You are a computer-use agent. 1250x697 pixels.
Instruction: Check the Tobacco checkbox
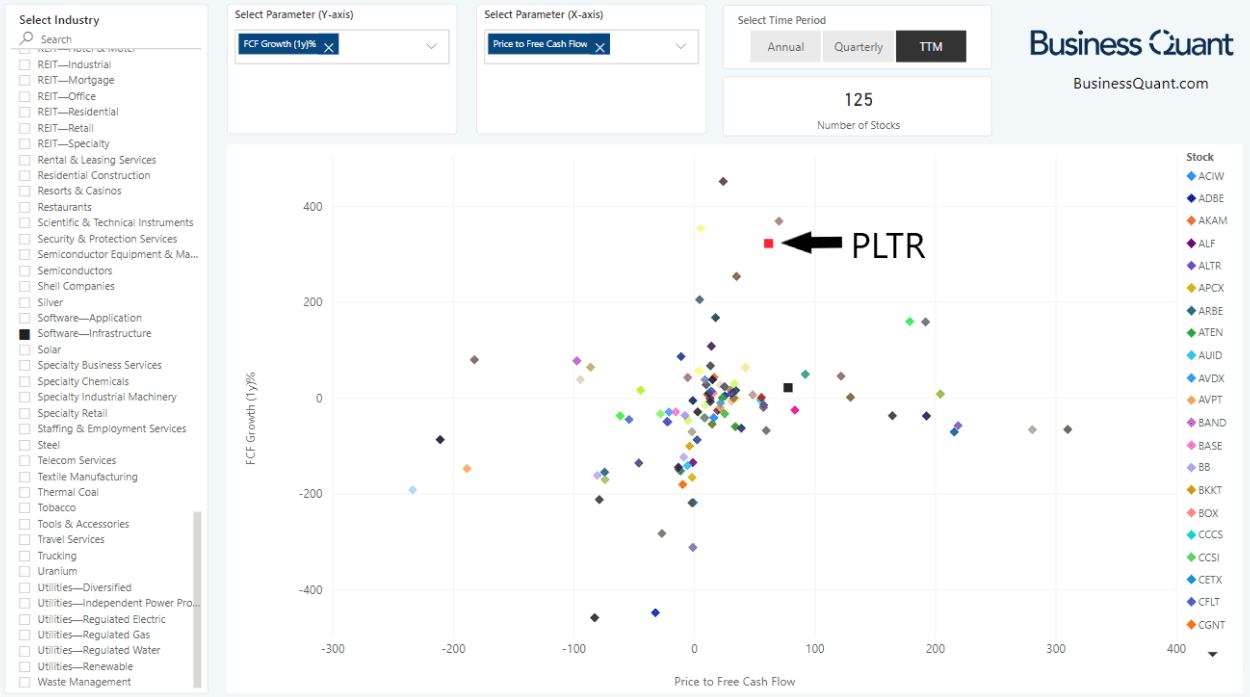pyautogui.click(x=25, y=508)
